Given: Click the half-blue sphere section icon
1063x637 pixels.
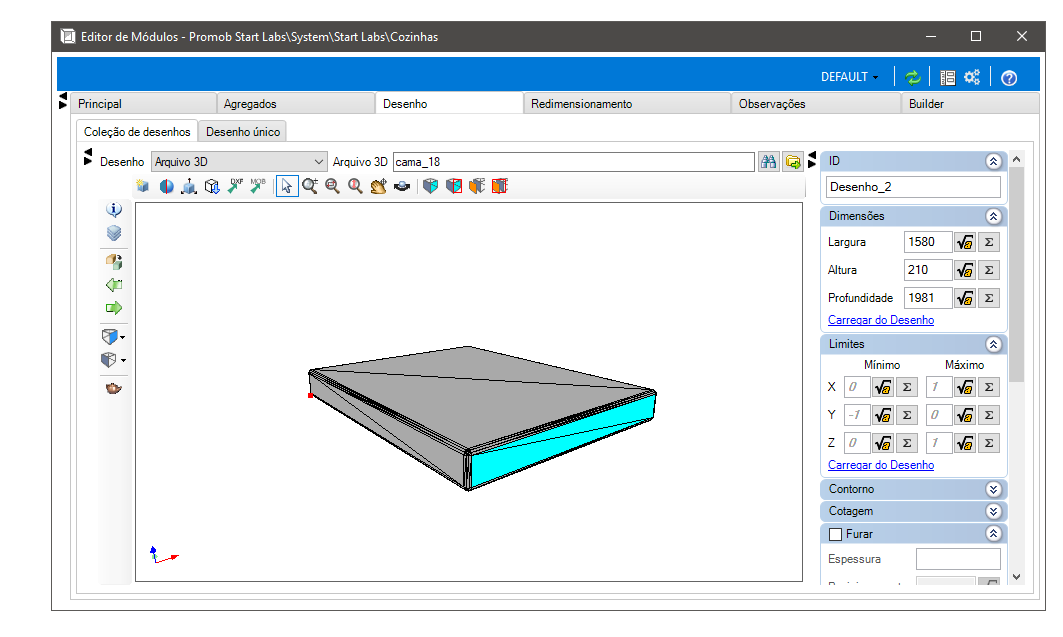Looking at the screenshot, I should 166,186.
